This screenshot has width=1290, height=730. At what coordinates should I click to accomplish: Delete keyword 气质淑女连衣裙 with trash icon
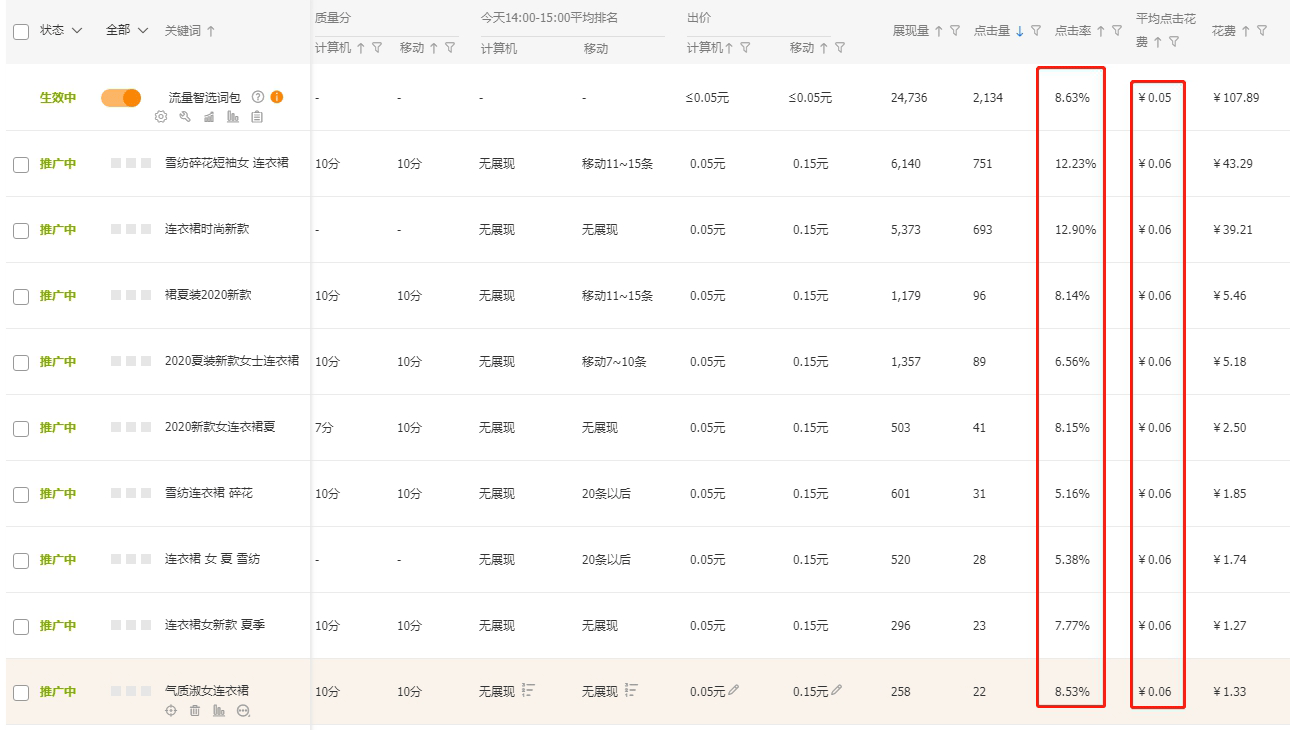(195, 711)
